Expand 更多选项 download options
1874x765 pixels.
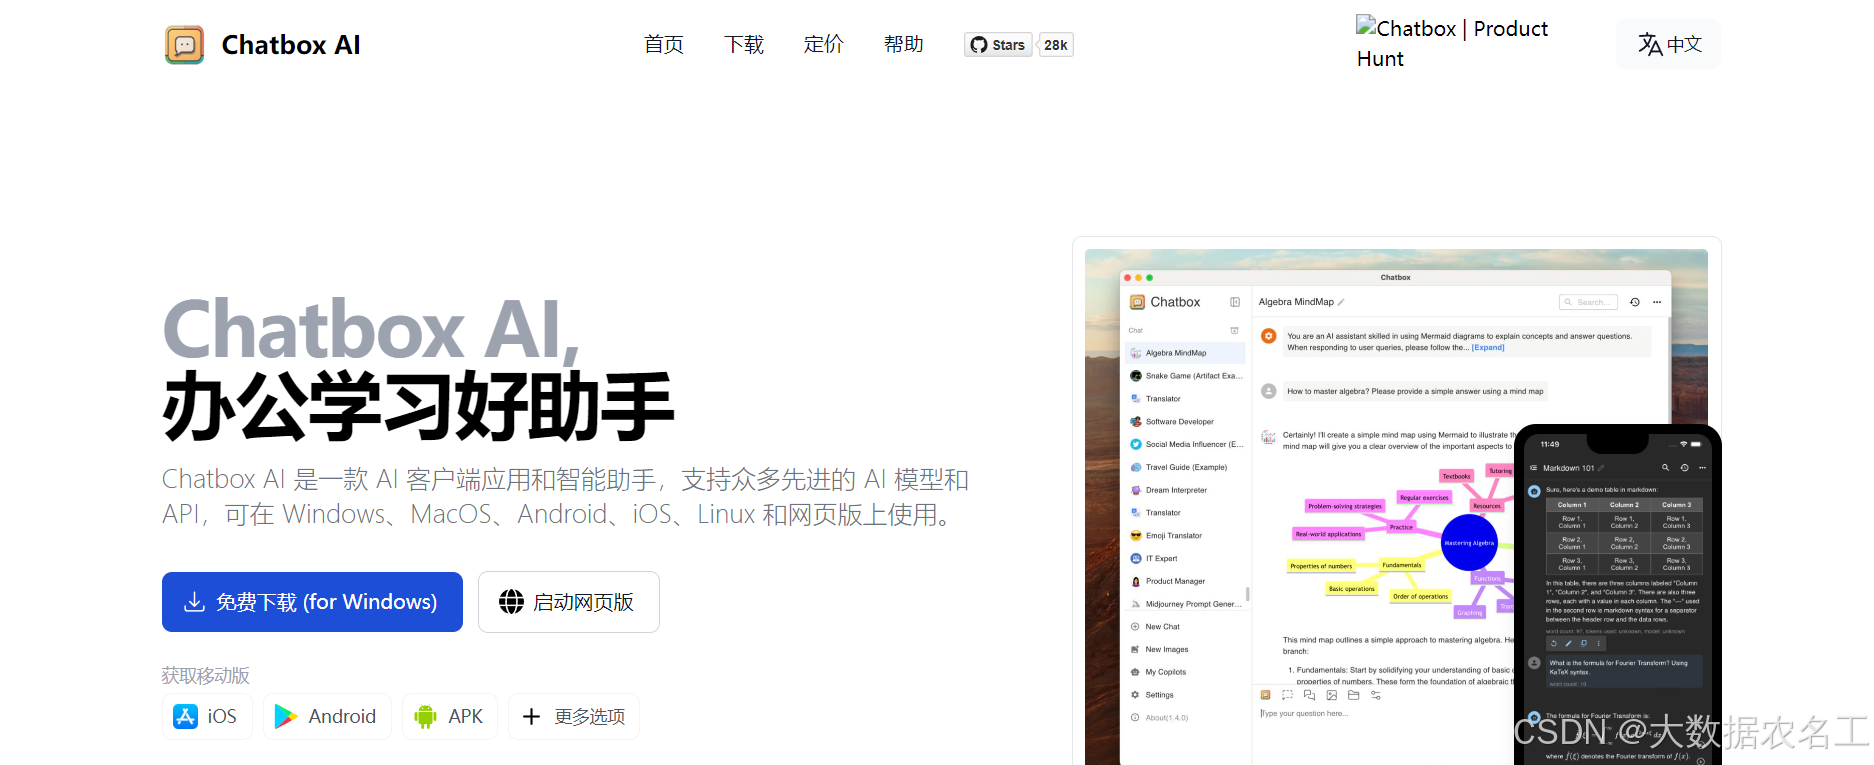(574, 716)
